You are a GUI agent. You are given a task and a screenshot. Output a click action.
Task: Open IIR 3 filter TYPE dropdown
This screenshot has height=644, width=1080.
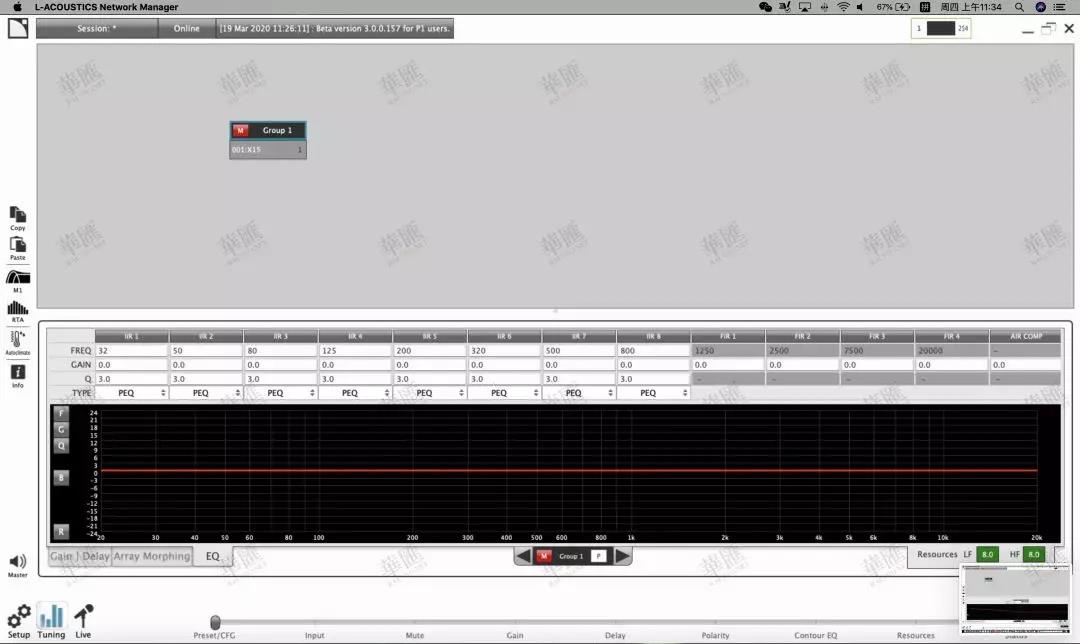tap(280, 393)
